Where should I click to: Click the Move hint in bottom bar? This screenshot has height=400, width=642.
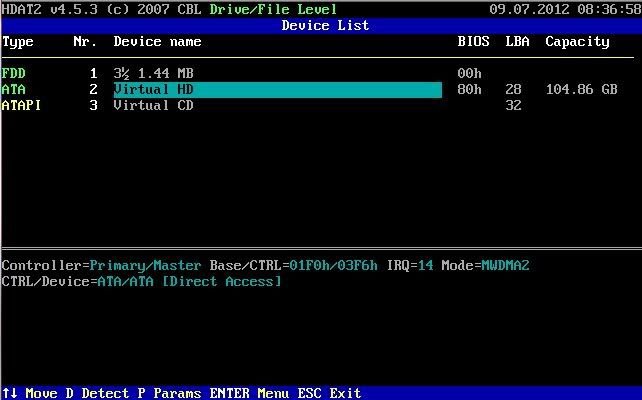29,393
